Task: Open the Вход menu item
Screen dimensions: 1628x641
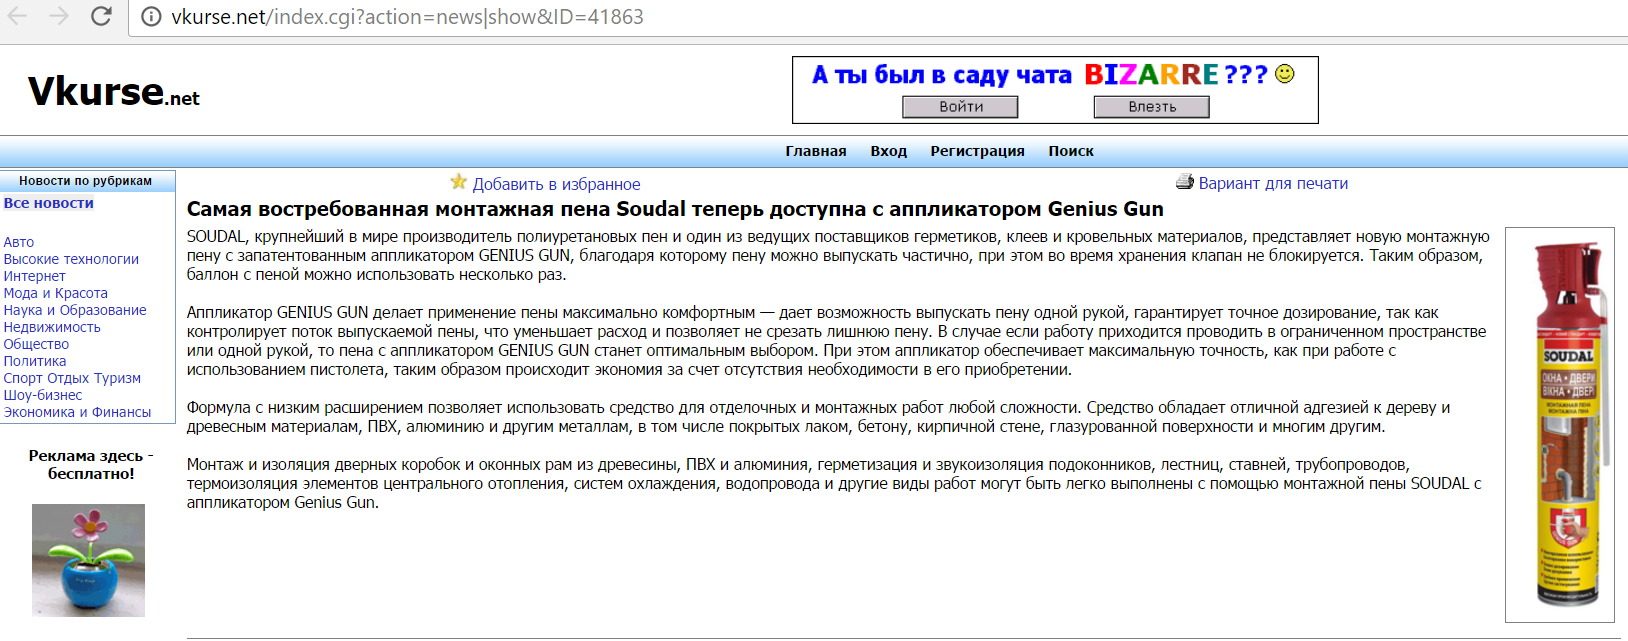Action: point(888,151)
